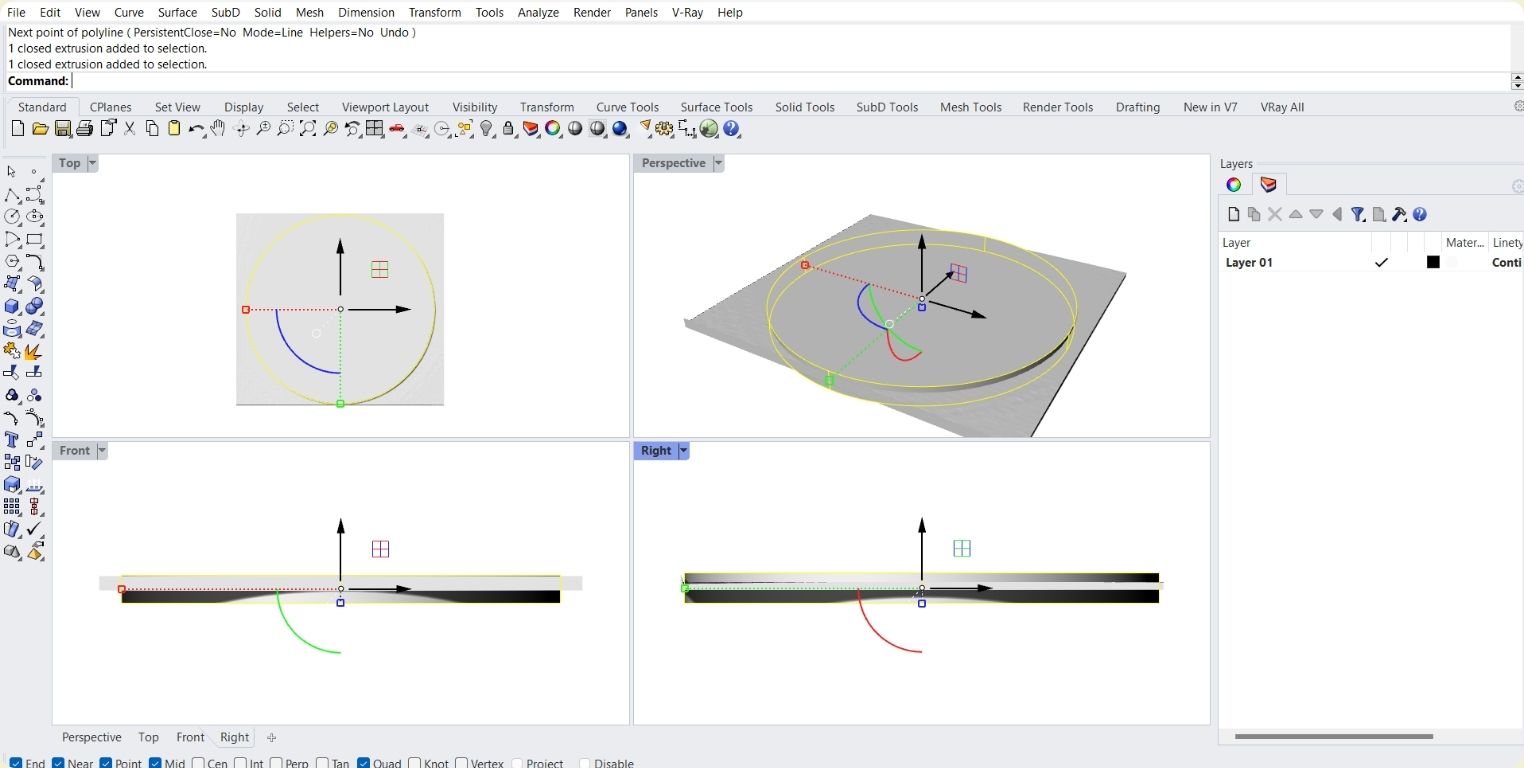
Task: Click the red car named-view icon
Action: [397, 129]
